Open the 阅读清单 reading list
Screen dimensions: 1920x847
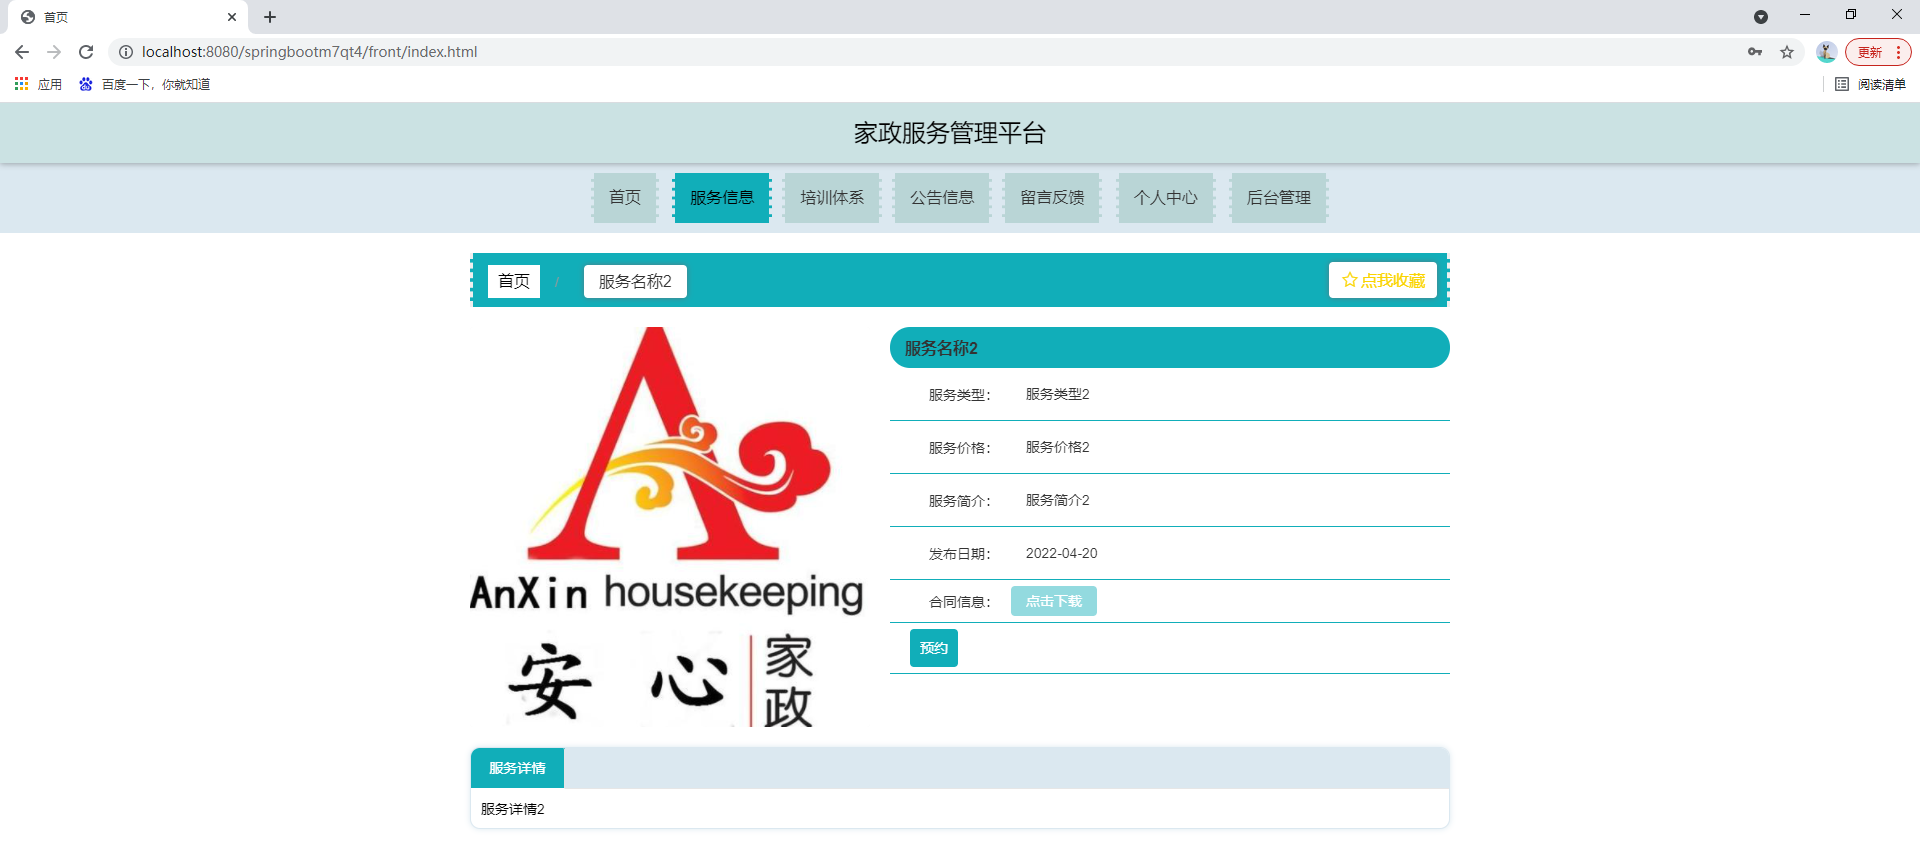tap(1871, 84)
